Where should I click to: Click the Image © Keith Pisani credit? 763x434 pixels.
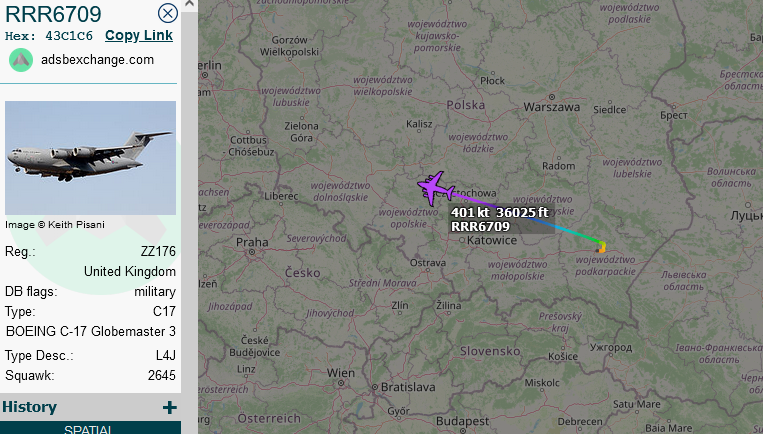point(54,225)
